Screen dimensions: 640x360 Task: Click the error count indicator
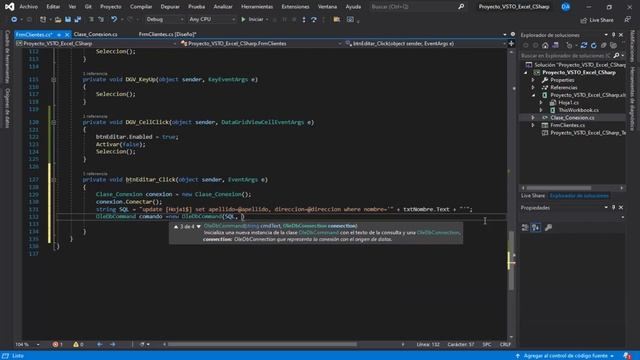click(x=58, y=344)
